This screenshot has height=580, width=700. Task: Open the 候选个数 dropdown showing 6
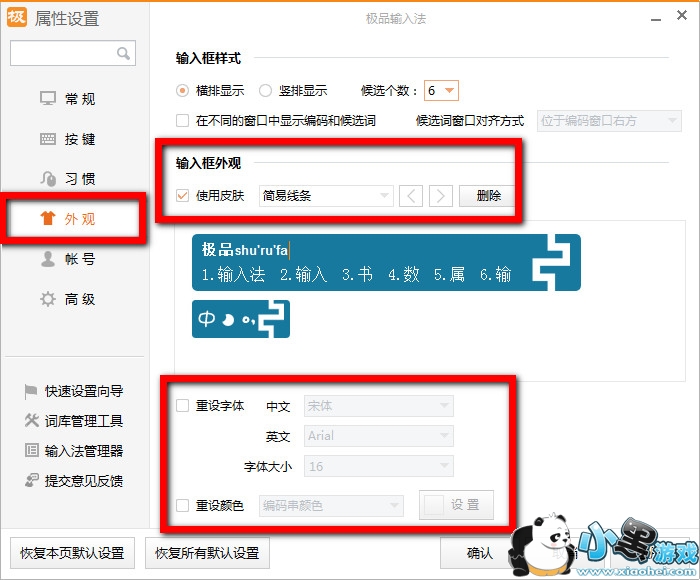coord(441,91)
